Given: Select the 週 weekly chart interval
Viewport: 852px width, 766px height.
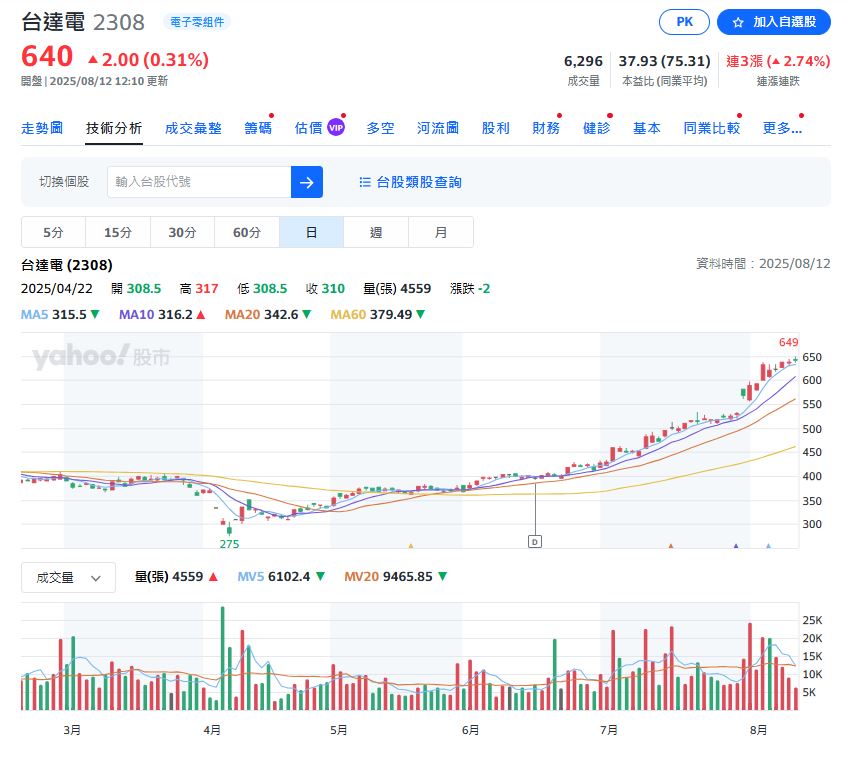Looking at the screenshot, I should click(376, 233).
